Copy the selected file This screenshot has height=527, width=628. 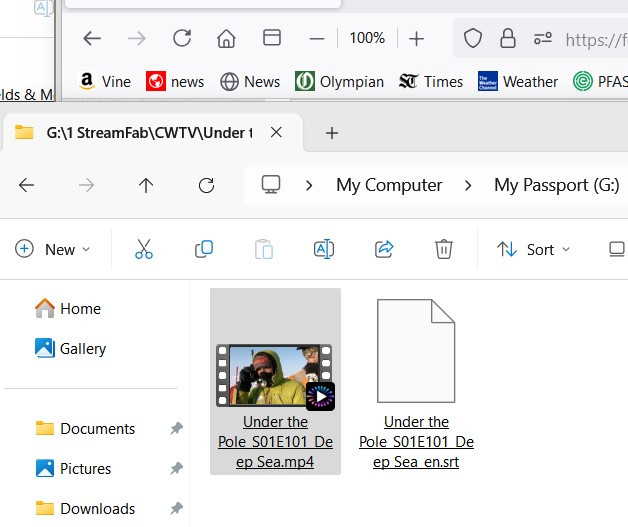[204, 249]
